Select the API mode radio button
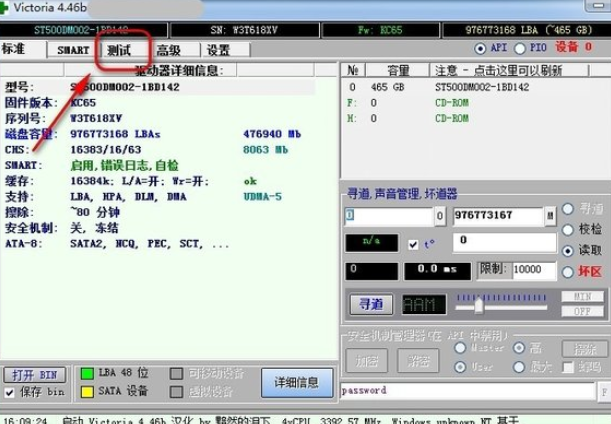 (481, 48)
